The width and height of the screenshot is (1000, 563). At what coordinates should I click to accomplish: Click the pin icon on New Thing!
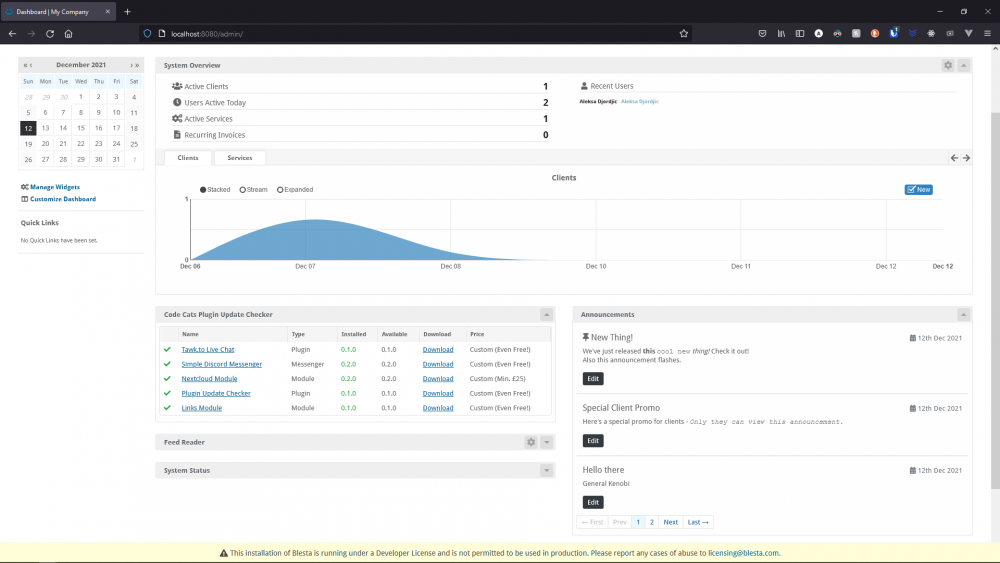(x=585, y=337)
